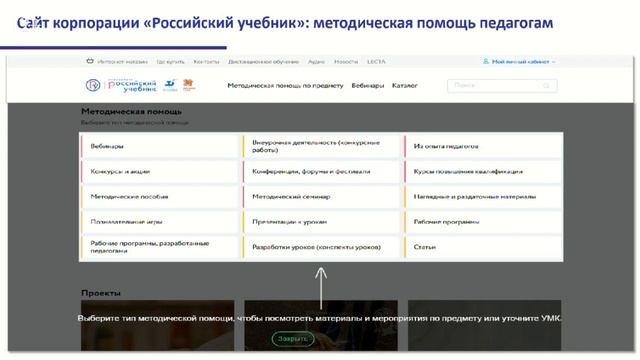The height and width of the screenshot is (360, 640).
Task: Select Разработки уроков (конспекты уроков) tile
Action: pyautogui.click(x=322, y=247)
